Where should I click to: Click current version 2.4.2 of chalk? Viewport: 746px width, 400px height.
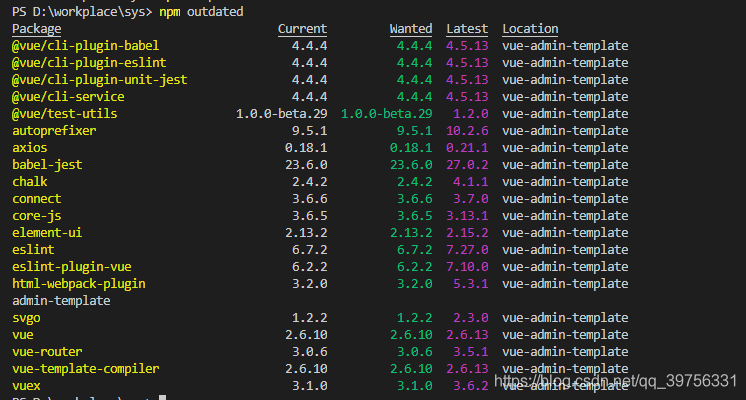310,182
